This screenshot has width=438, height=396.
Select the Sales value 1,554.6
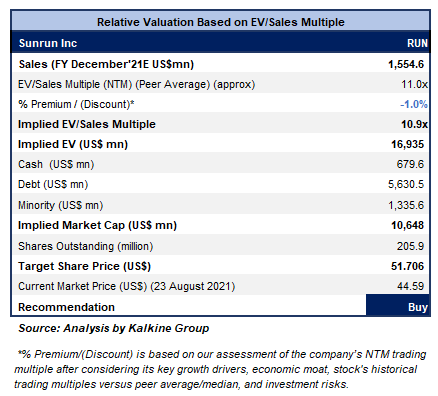[406, 64]
